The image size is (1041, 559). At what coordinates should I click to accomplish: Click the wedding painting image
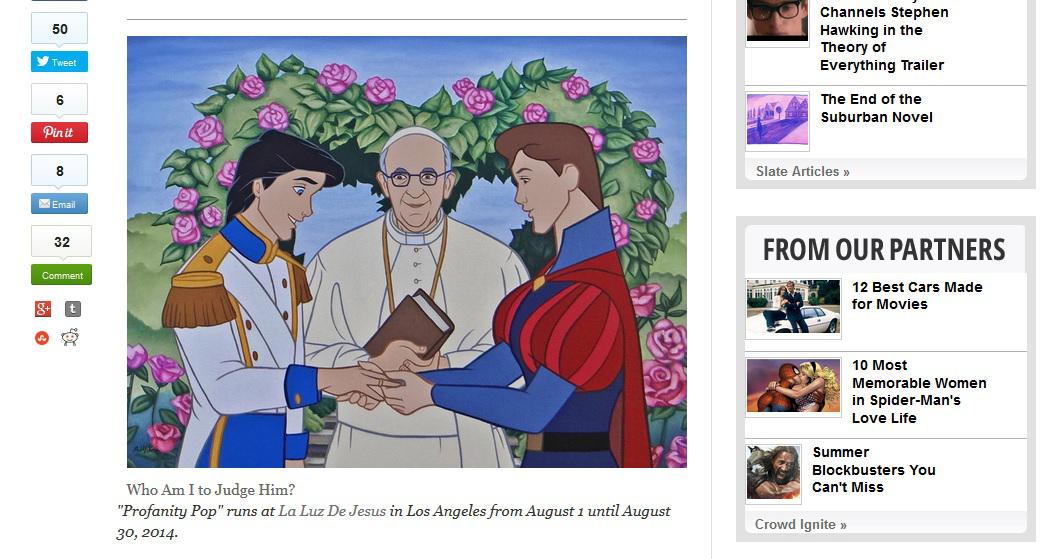407,252
